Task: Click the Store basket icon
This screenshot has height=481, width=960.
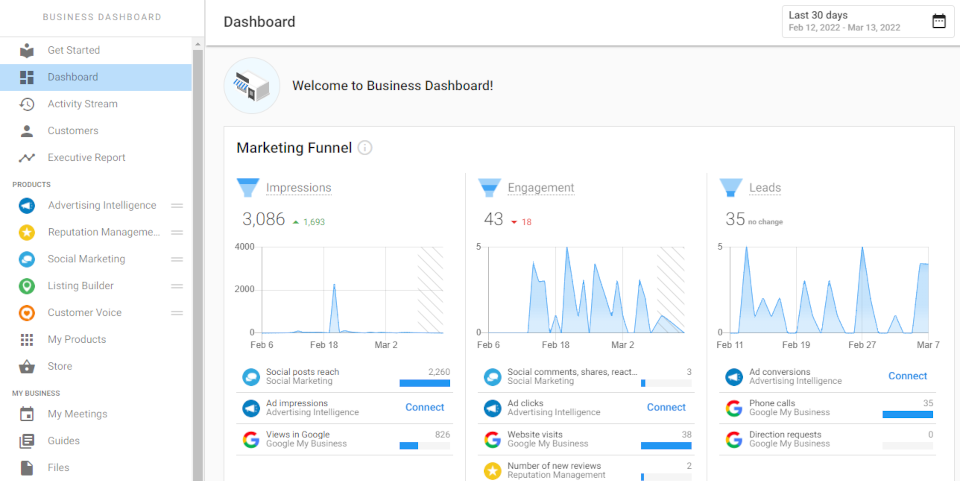Action: pos(26,367)
